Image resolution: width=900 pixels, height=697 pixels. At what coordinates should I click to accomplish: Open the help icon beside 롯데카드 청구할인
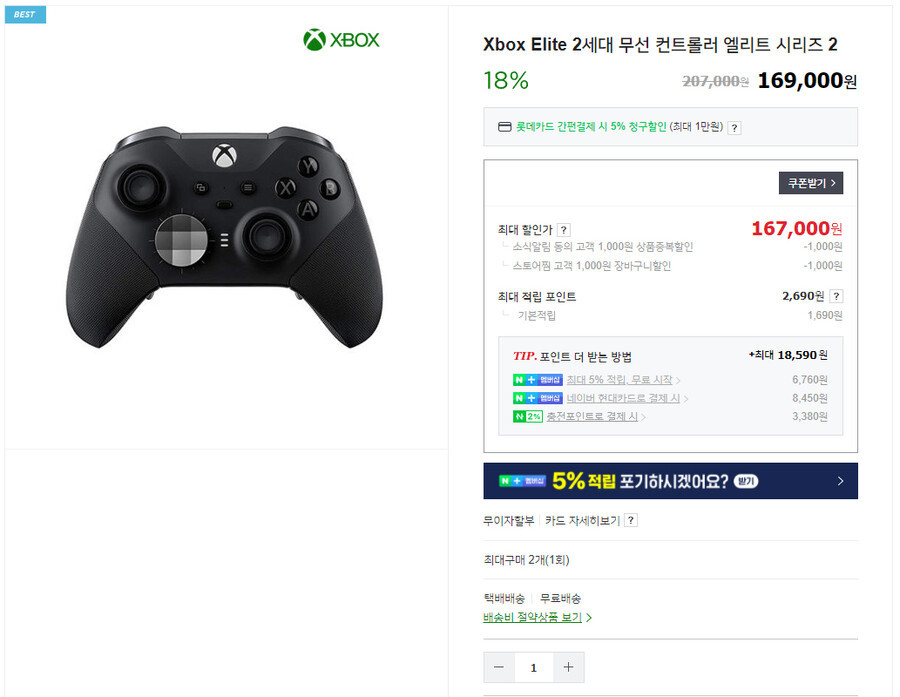tap(734, 127)
